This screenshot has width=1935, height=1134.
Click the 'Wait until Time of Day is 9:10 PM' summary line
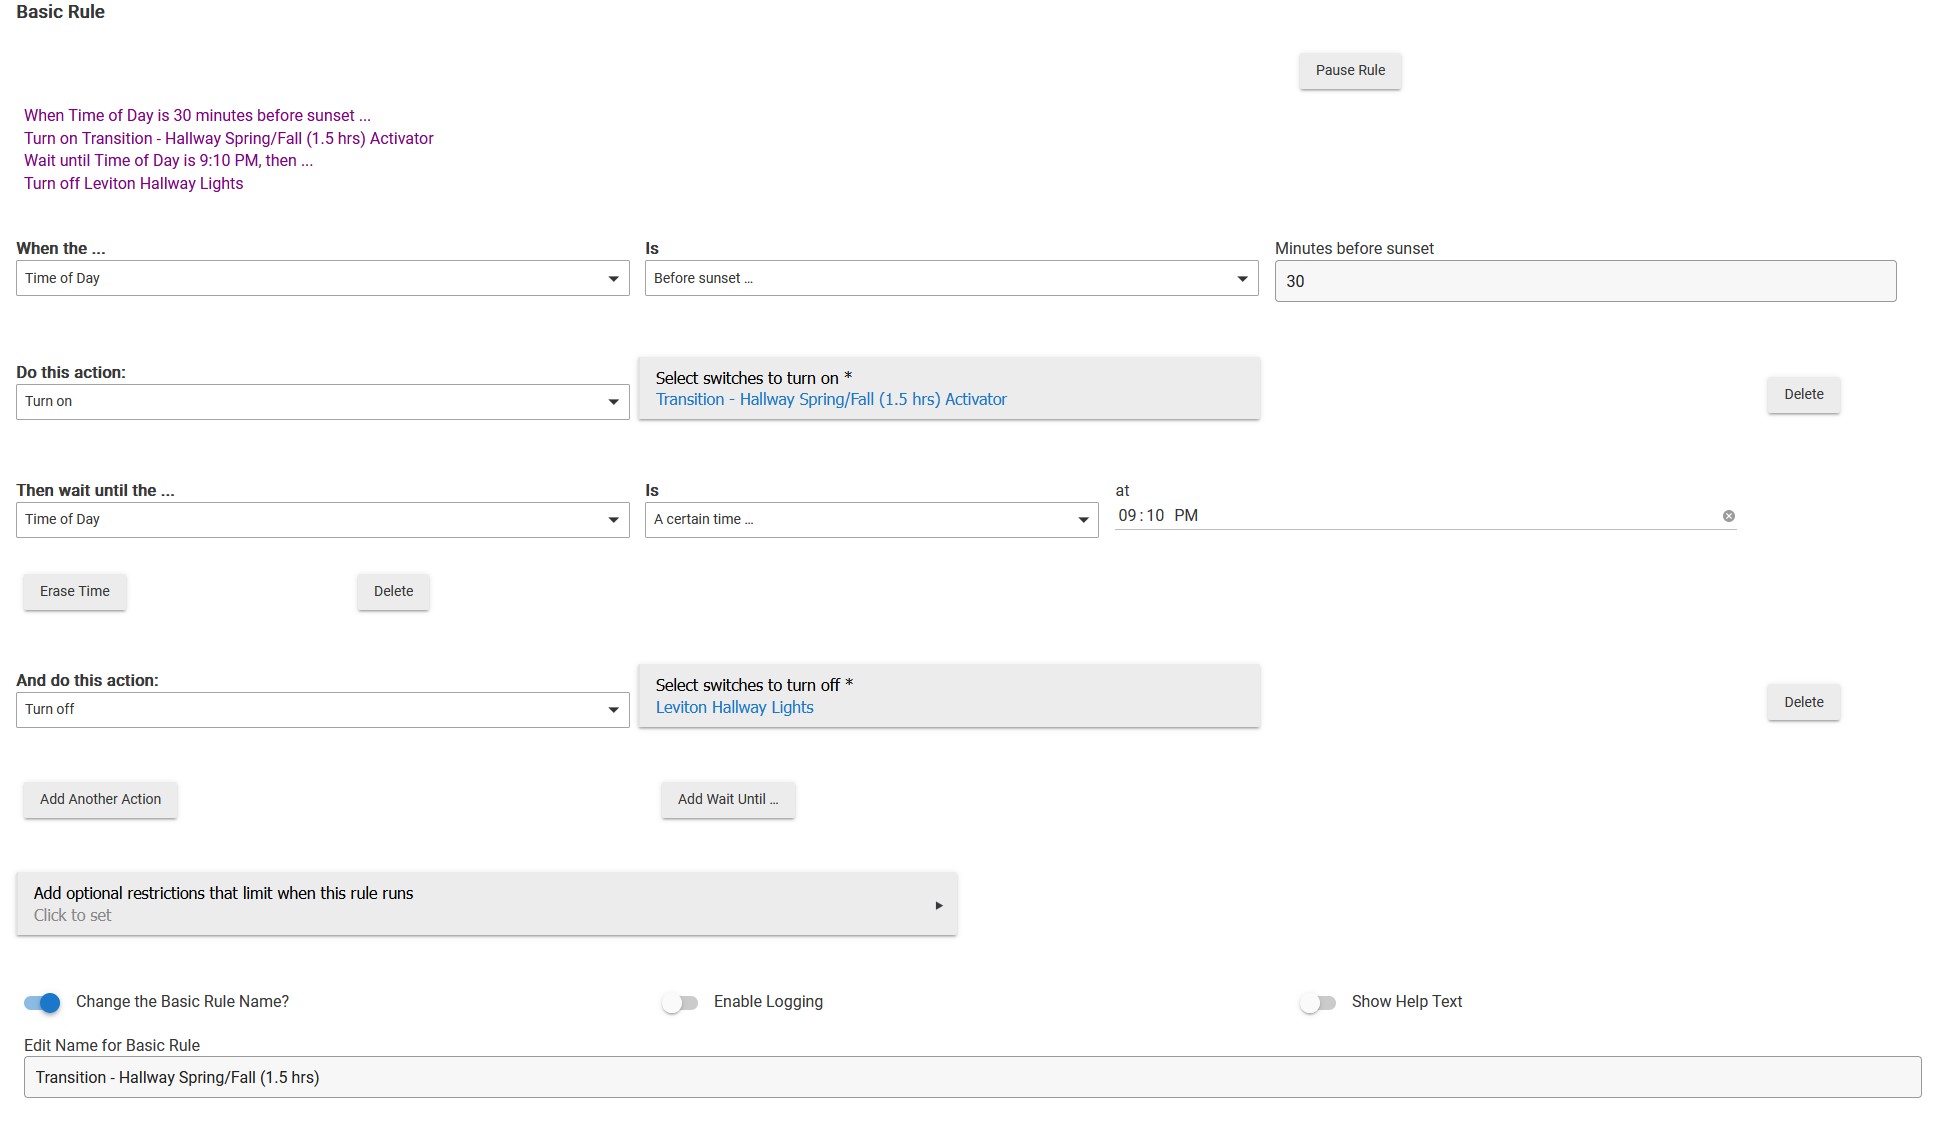[168, 161]
